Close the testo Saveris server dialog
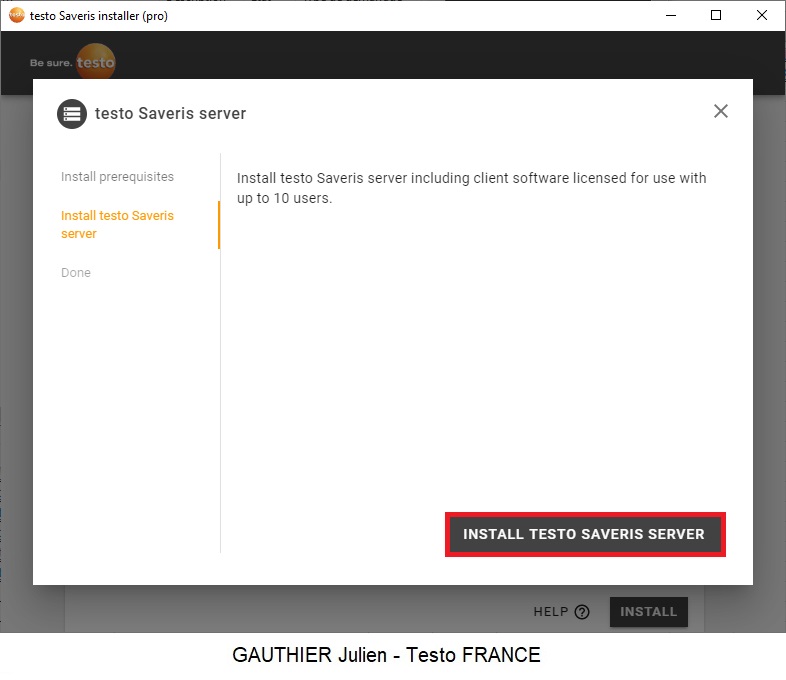Screen dimensions: 786x680 (721, 111)
